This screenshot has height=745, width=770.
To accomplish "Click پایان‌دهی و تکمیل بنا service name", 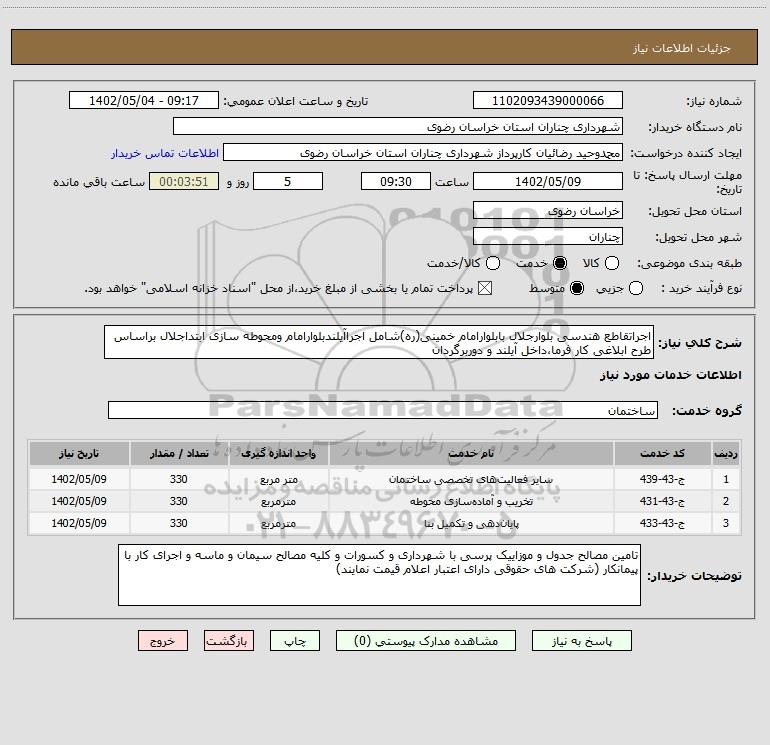I will tap(471, 524).
